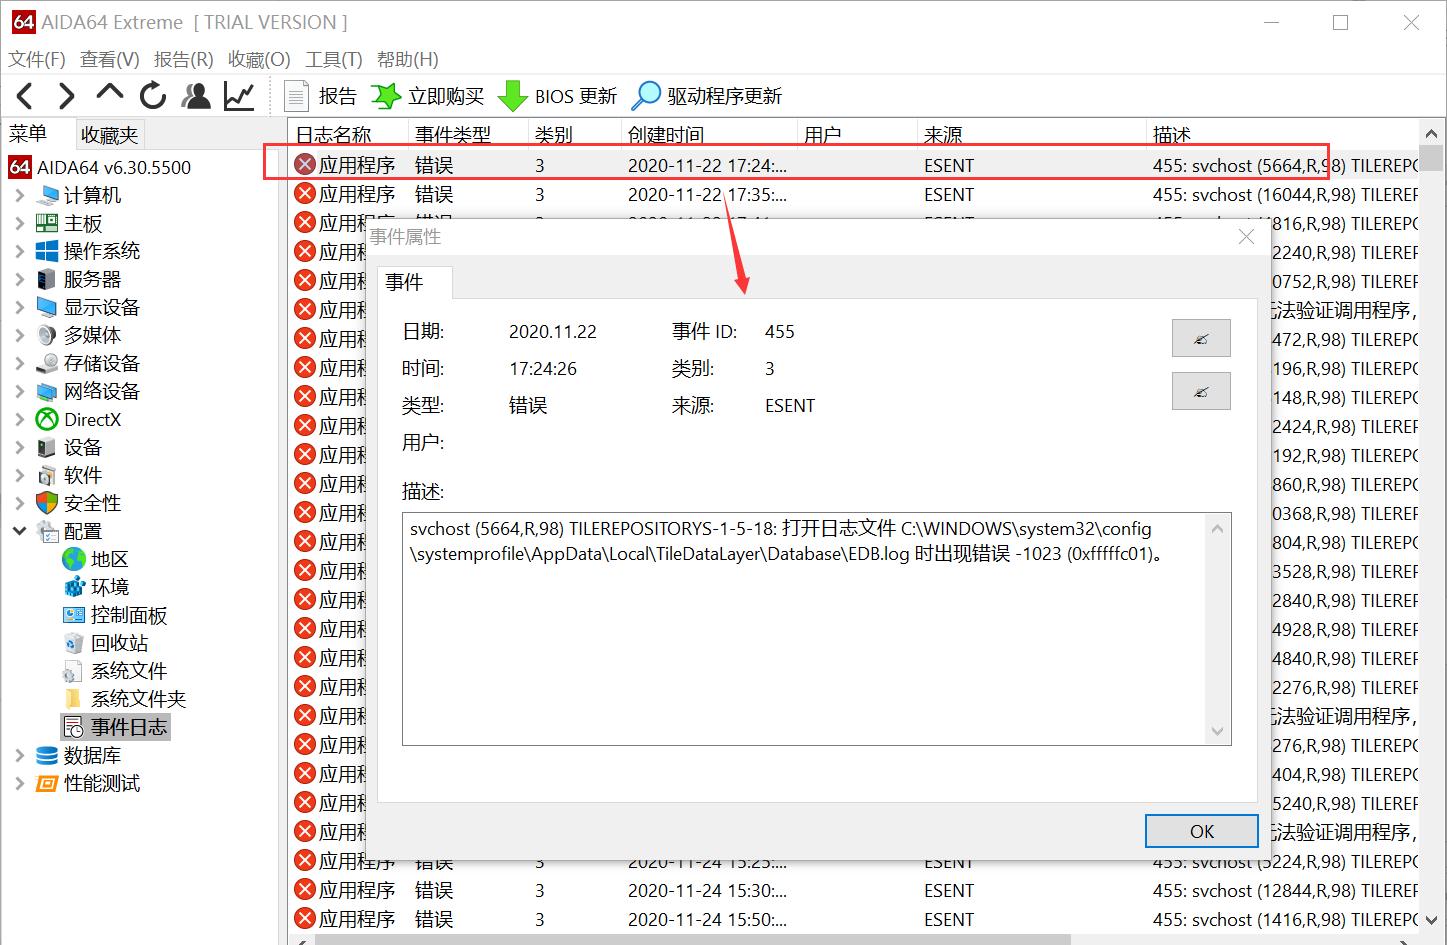Select the 设备 tree icon

[x=46, y=447]
